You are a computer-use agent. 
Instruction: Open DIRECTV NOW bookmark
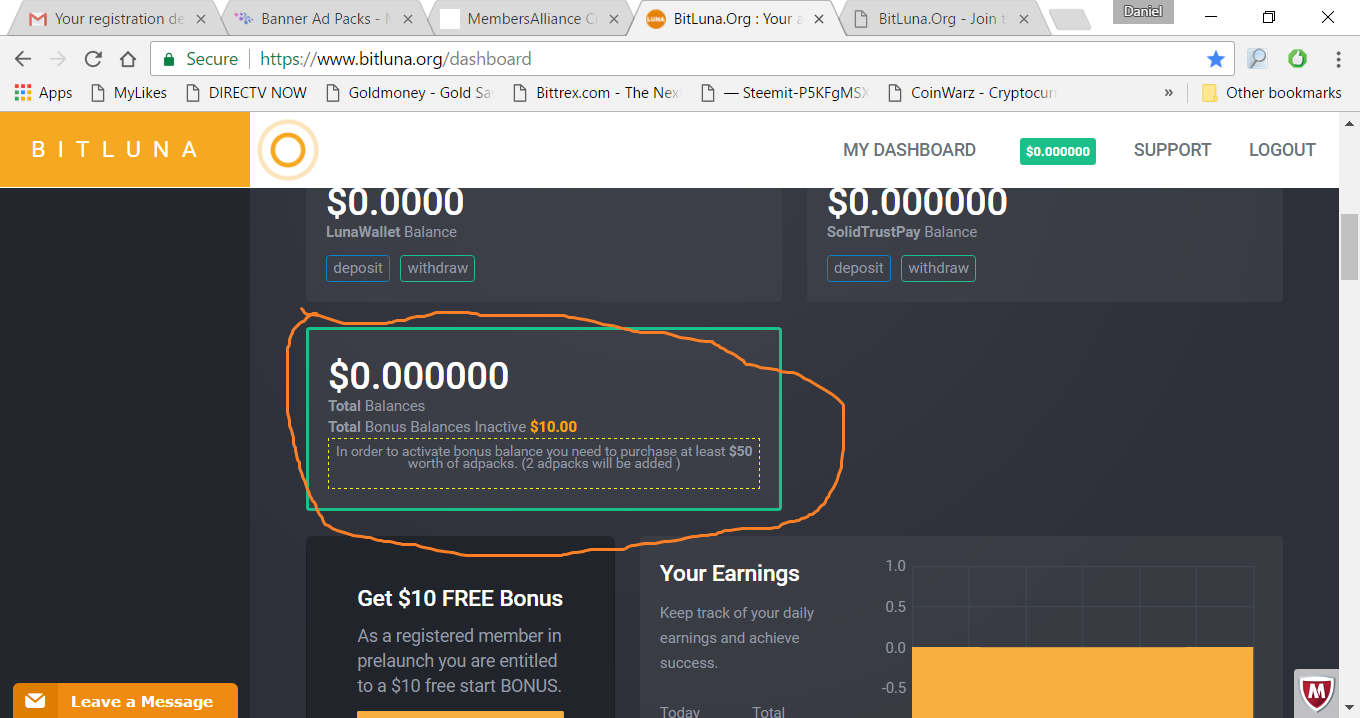coord(246,93)
